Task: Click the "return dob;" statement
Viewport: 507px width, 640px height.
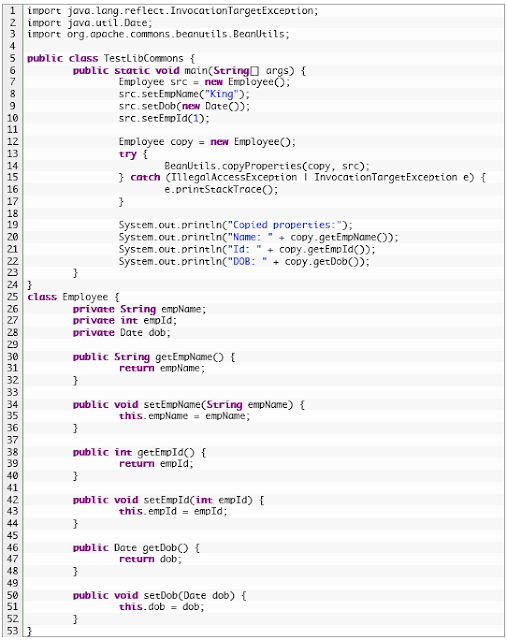Action: click(150, 559)
